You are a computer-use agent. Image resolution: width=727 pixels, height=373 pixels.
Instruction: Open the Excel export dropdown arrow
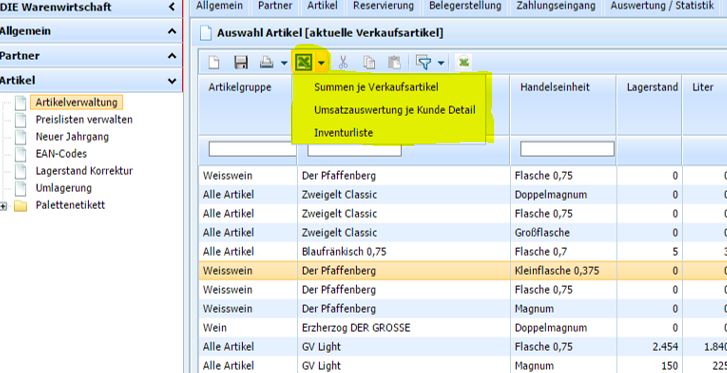click(321, 63)
